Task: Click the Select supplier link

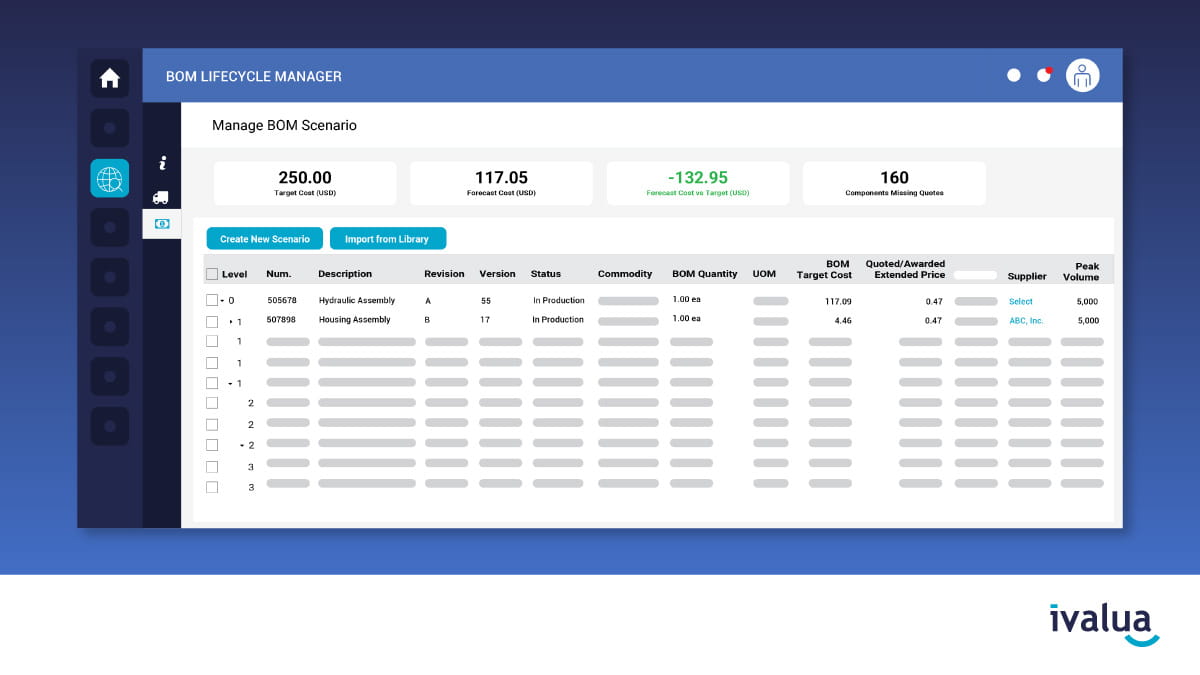Action: click(1020, 301)
